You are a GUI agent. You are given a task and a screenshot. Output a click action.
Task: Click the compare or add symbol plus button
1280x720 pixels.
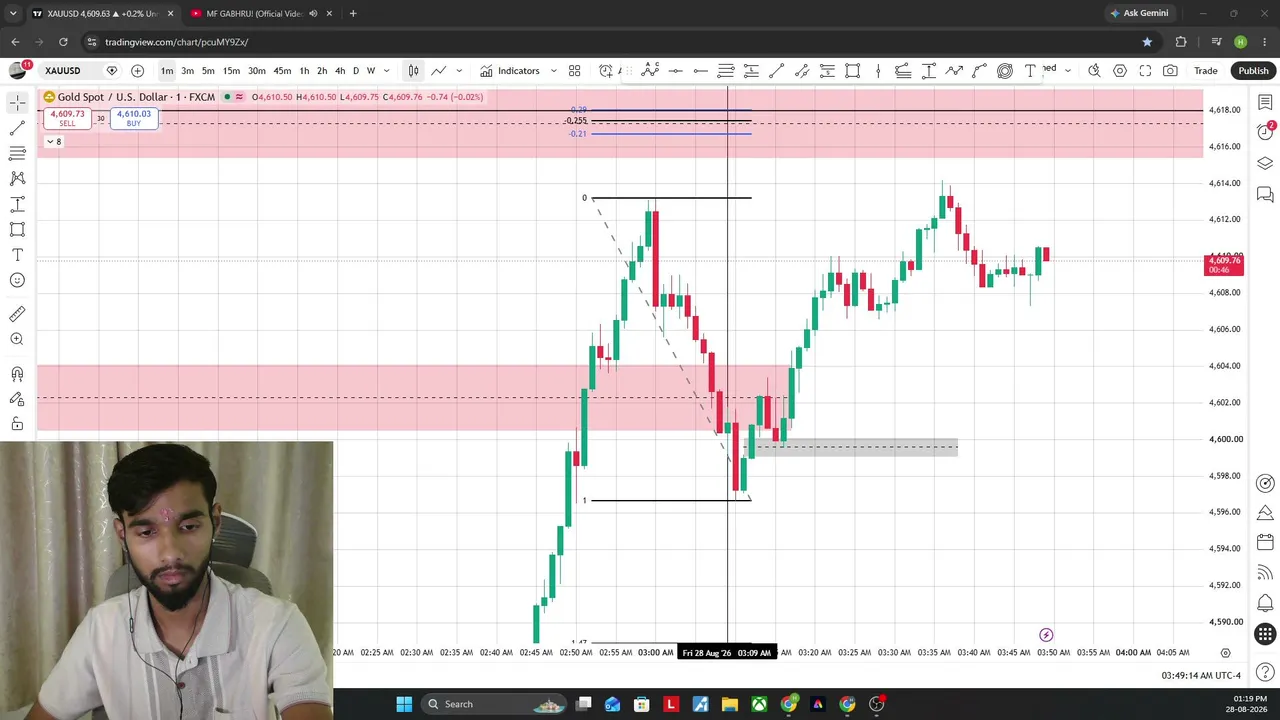137,71
